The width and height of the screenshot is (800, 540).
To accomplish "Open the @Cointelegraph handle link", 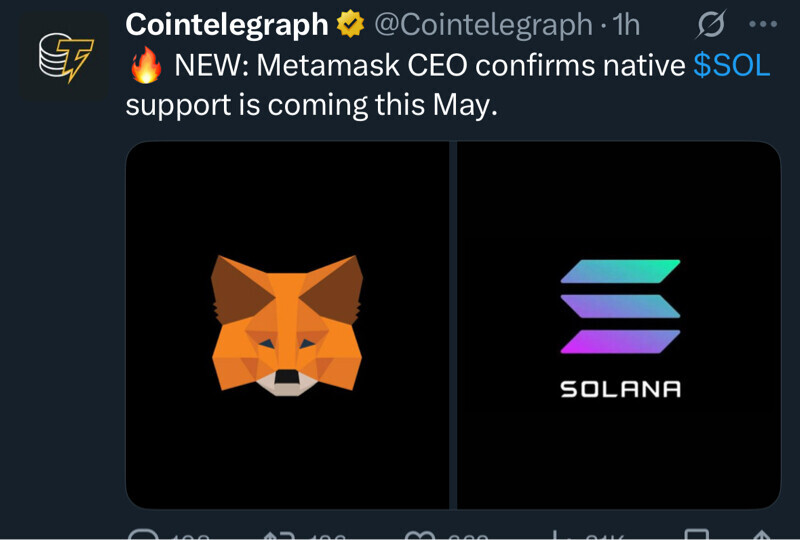I will (x=483, y=24).
